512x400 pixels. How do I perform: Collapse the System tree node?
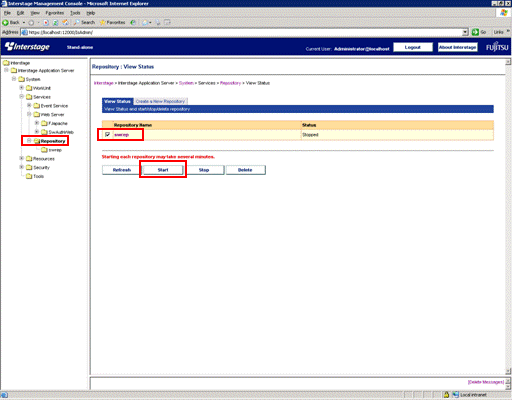point(14,79)
